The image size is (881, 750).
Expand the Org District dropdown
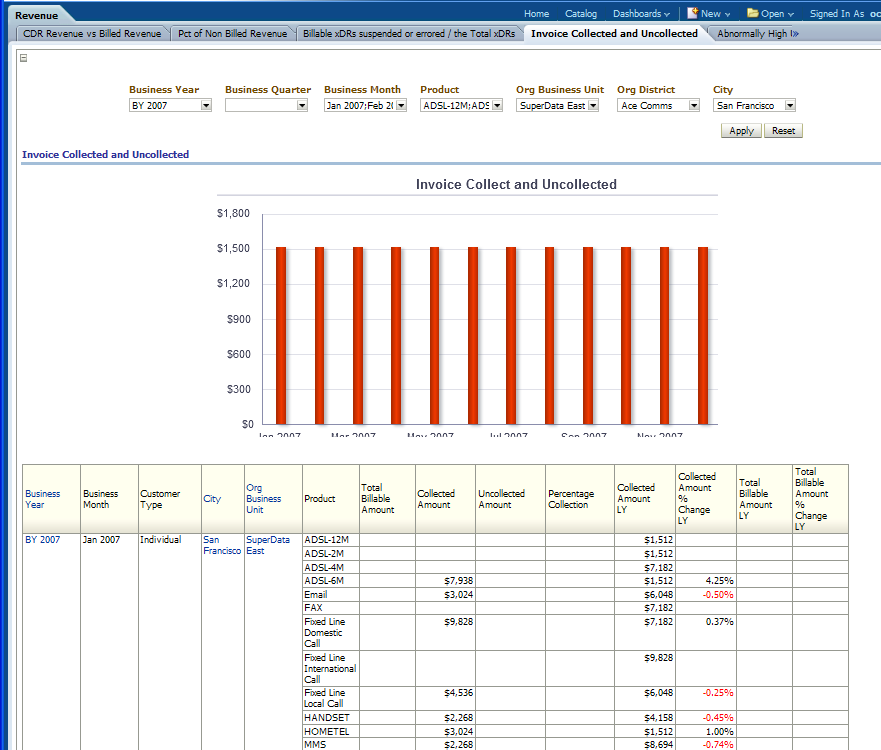694,105
